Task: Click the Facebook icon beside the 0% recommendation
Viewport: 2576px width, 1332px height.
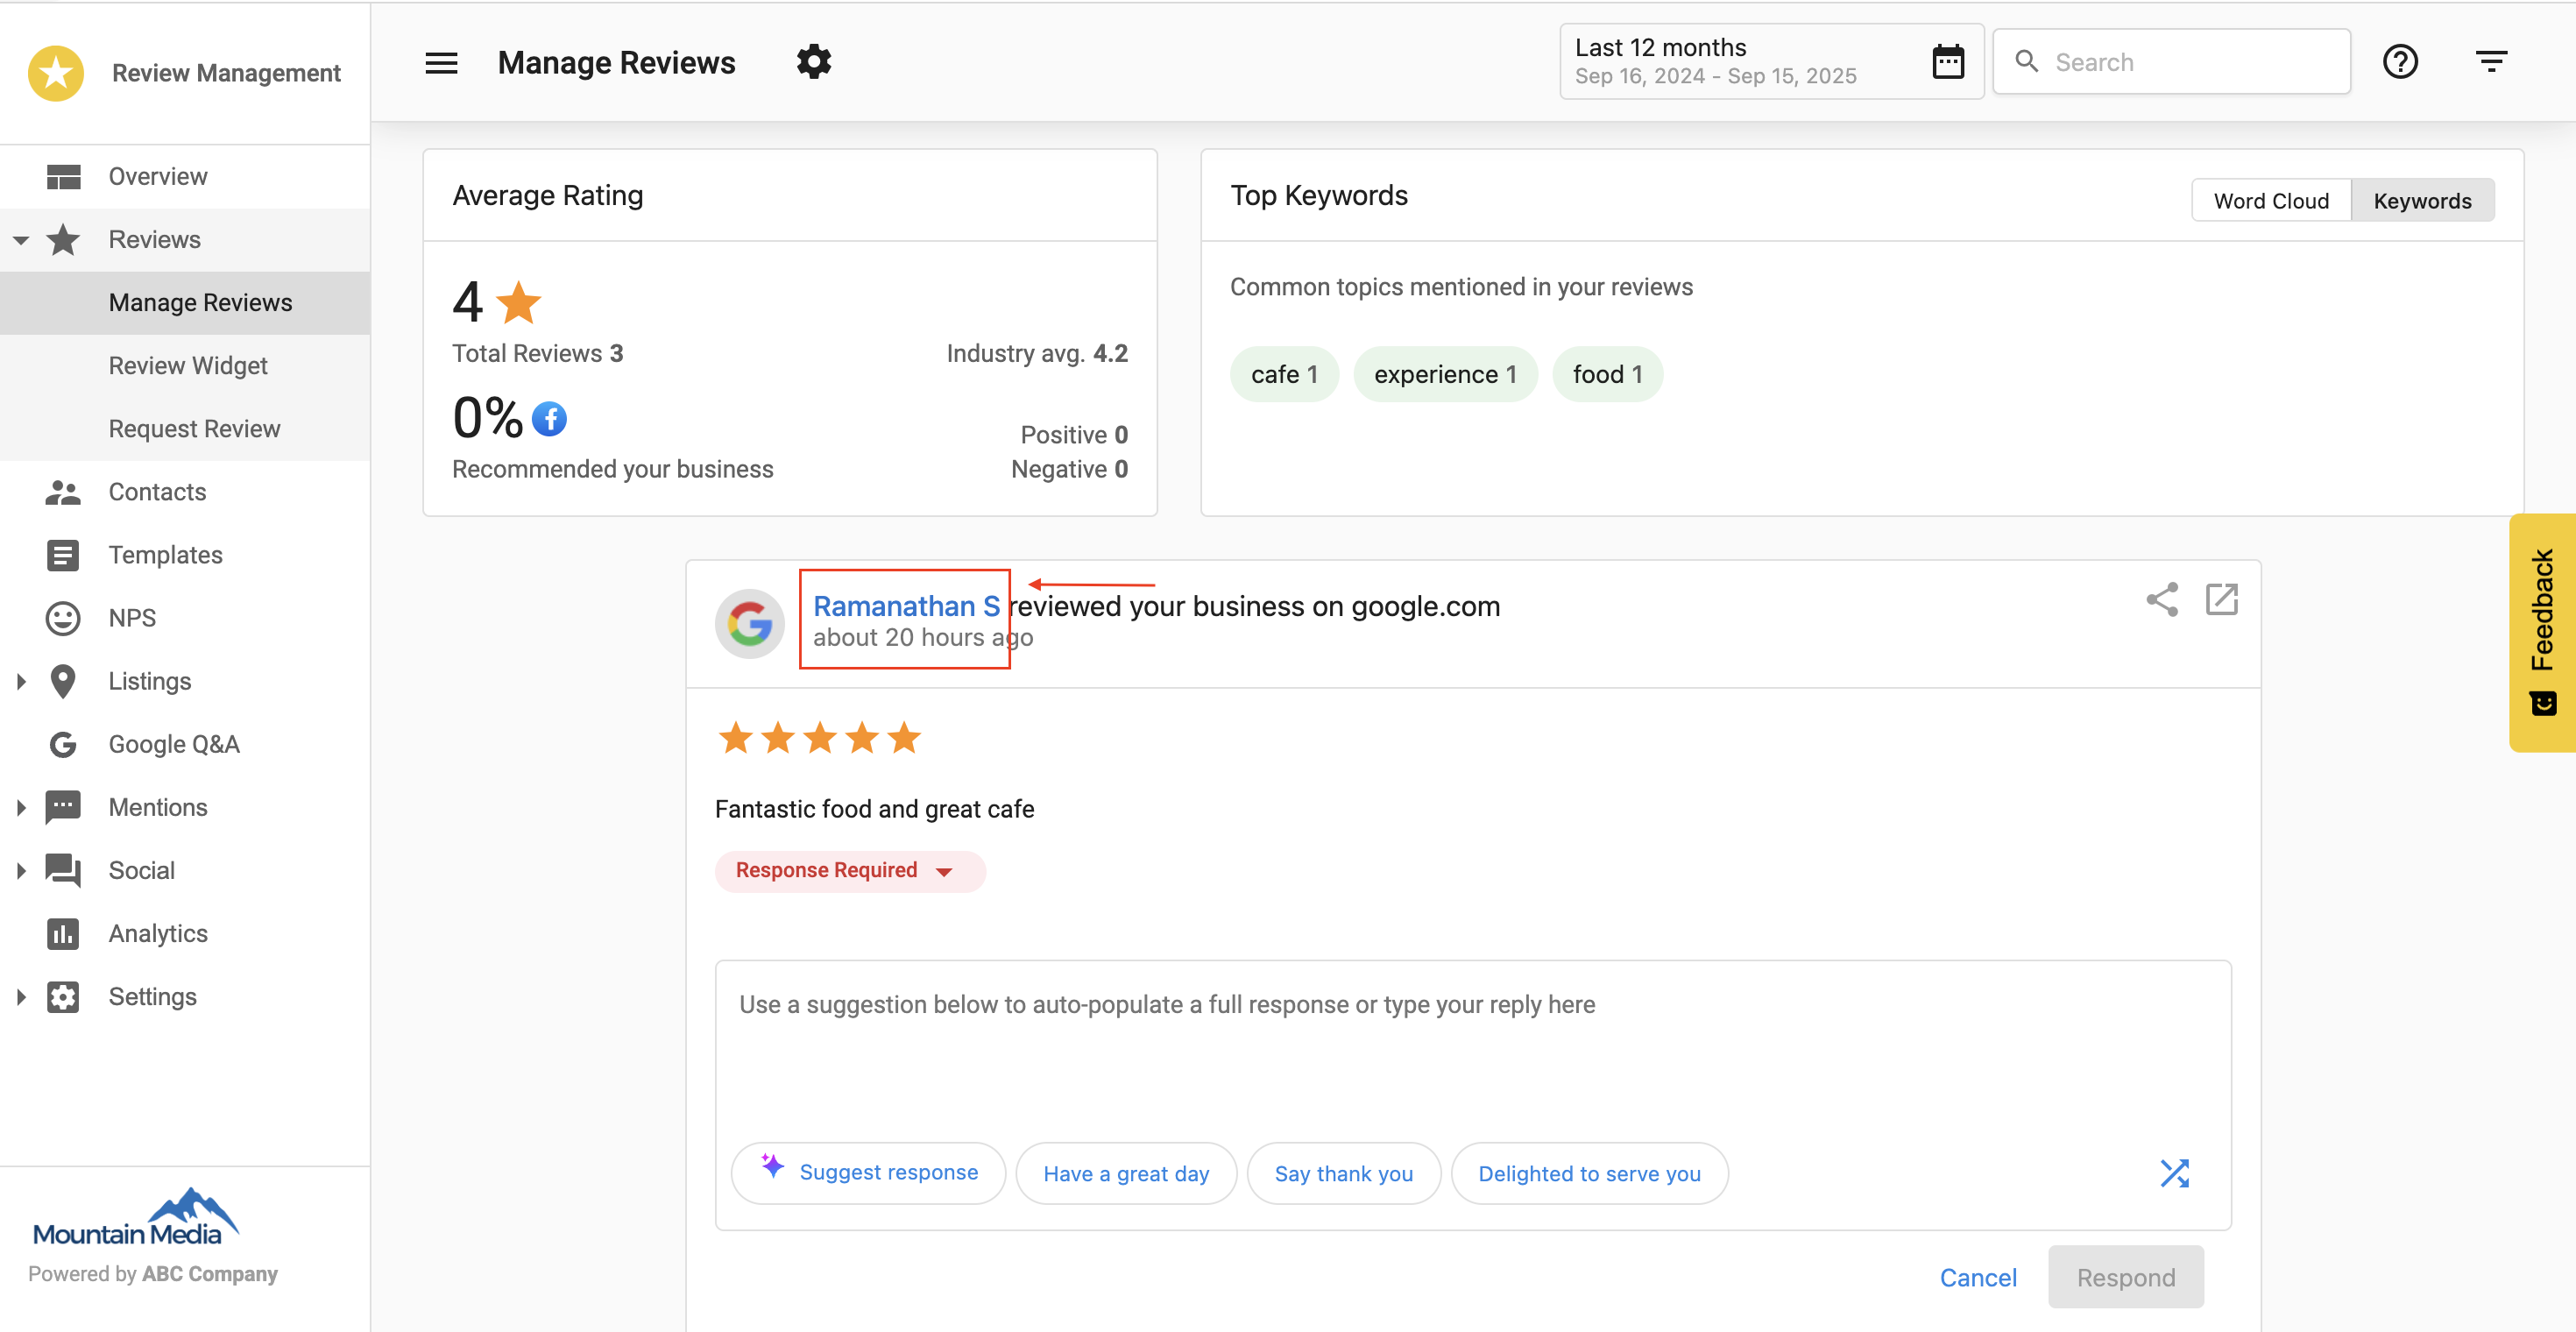Action: click(549, 419)
